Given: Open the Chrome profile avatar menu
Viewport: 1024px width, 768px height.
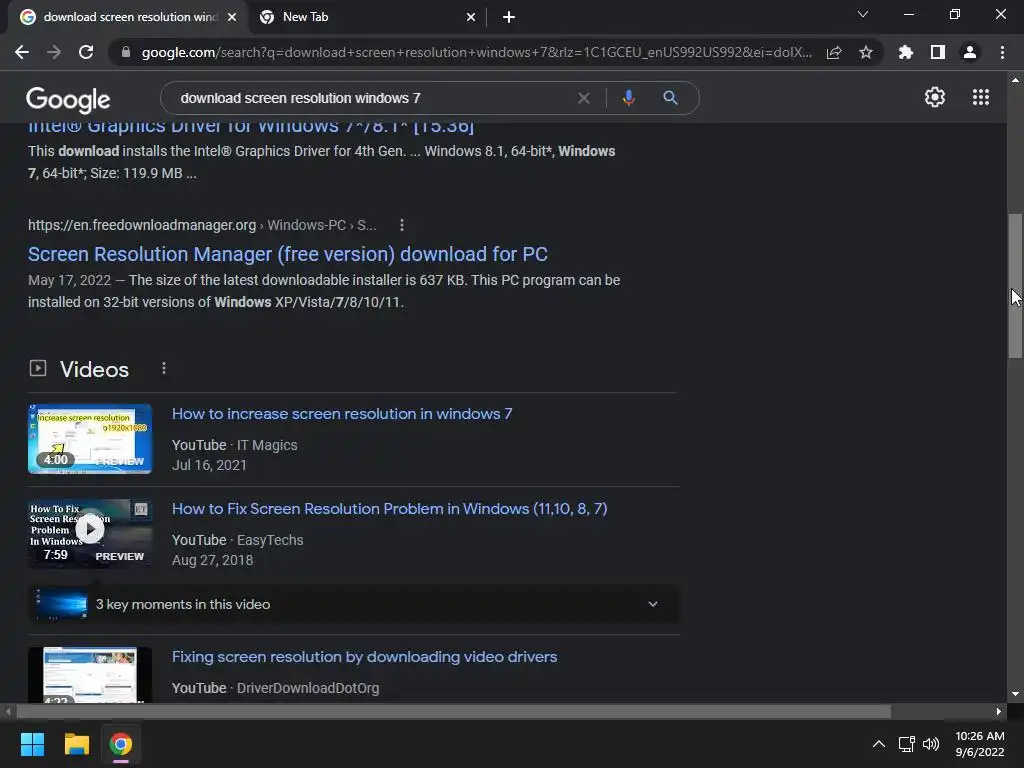Looking at the screenshot, I should click(x=970, y=52).
